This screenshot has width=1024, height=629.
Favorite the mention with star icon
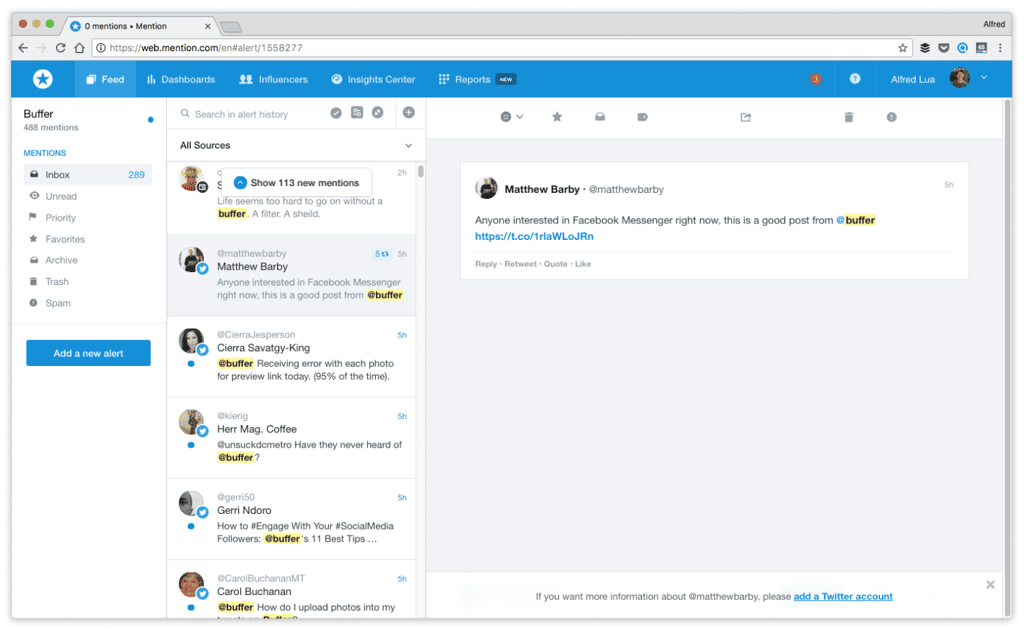556,117
